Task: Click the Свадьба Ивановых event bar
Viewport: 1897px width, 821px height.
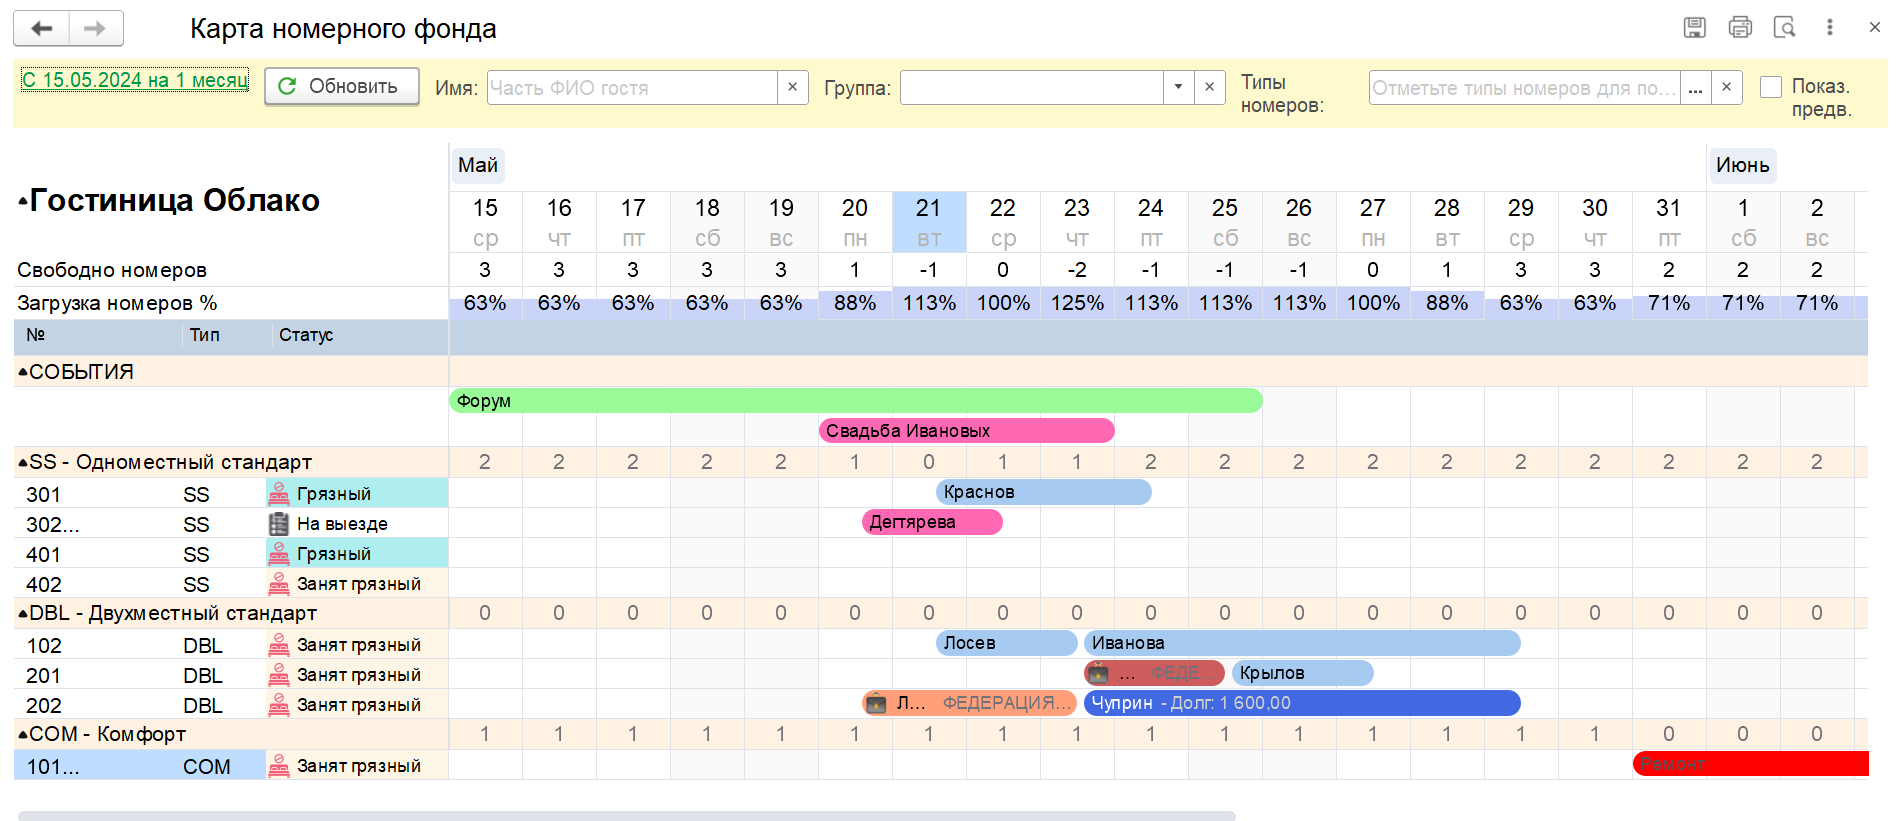Action: point(966,431)
